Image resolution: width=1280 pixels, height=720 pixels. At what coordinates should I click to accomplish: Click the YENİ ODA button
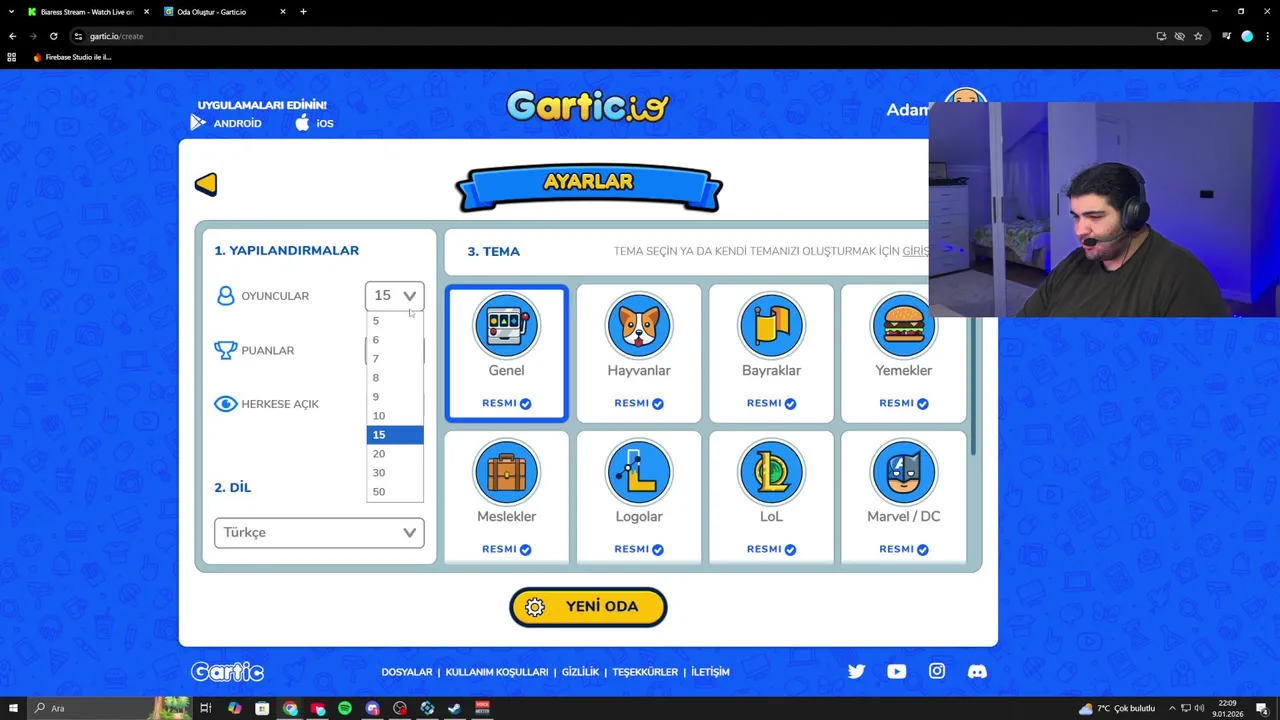pyautogui.click(x=588, y=607)
